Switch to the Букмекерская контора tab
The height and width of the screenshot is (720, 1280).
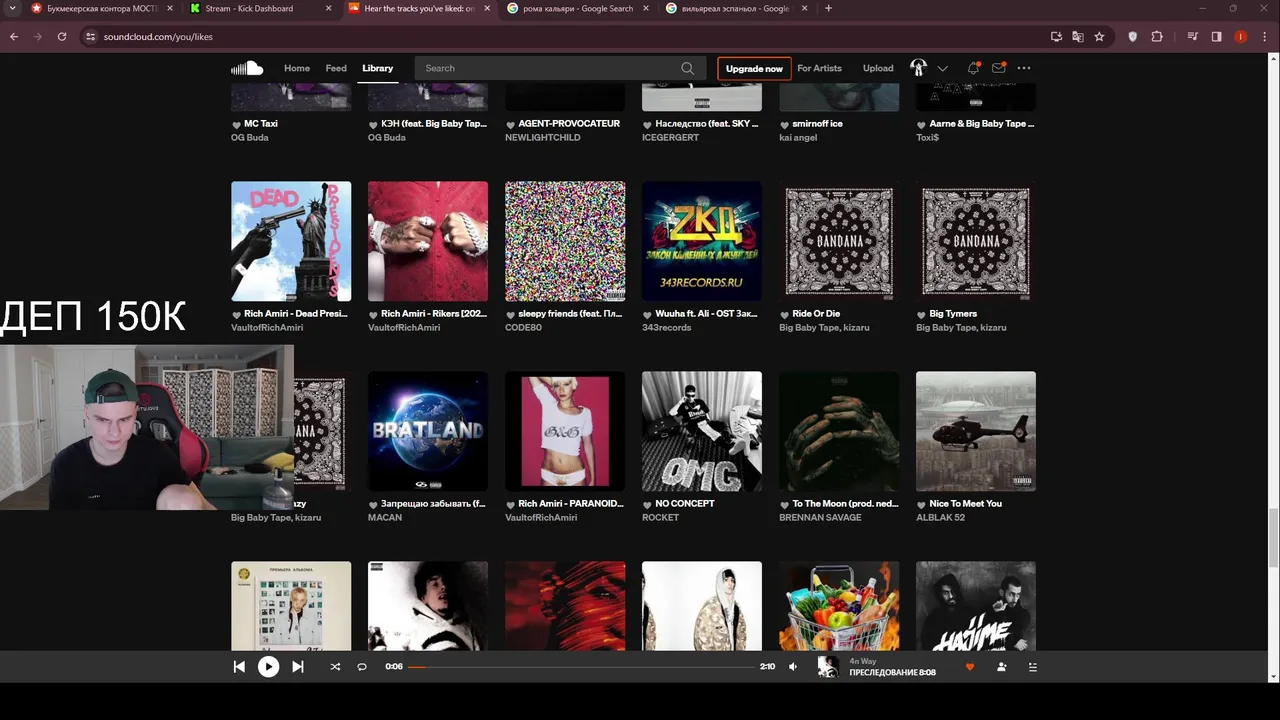point(104,8)
